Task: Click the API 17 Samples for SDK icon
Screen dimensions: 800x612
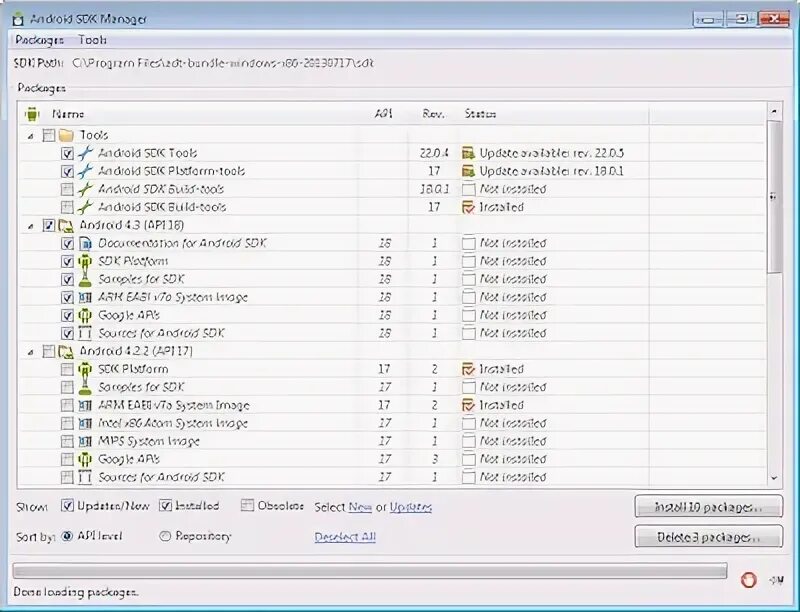Action: (x=85, y=387)
